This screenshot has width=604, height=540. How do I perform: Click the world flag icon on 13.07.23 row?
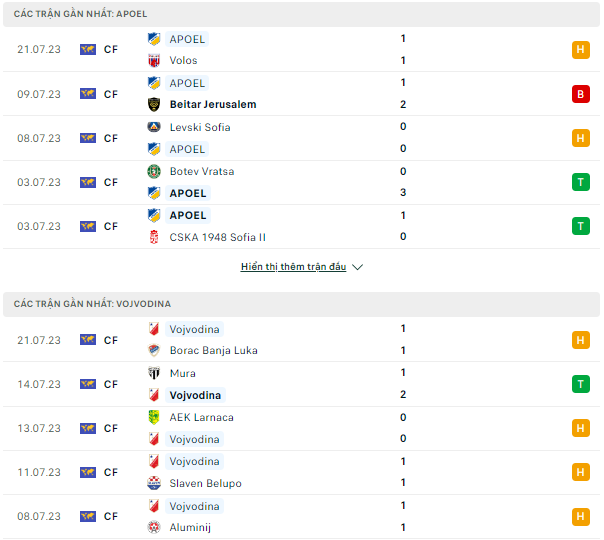[x=88, y=428]
